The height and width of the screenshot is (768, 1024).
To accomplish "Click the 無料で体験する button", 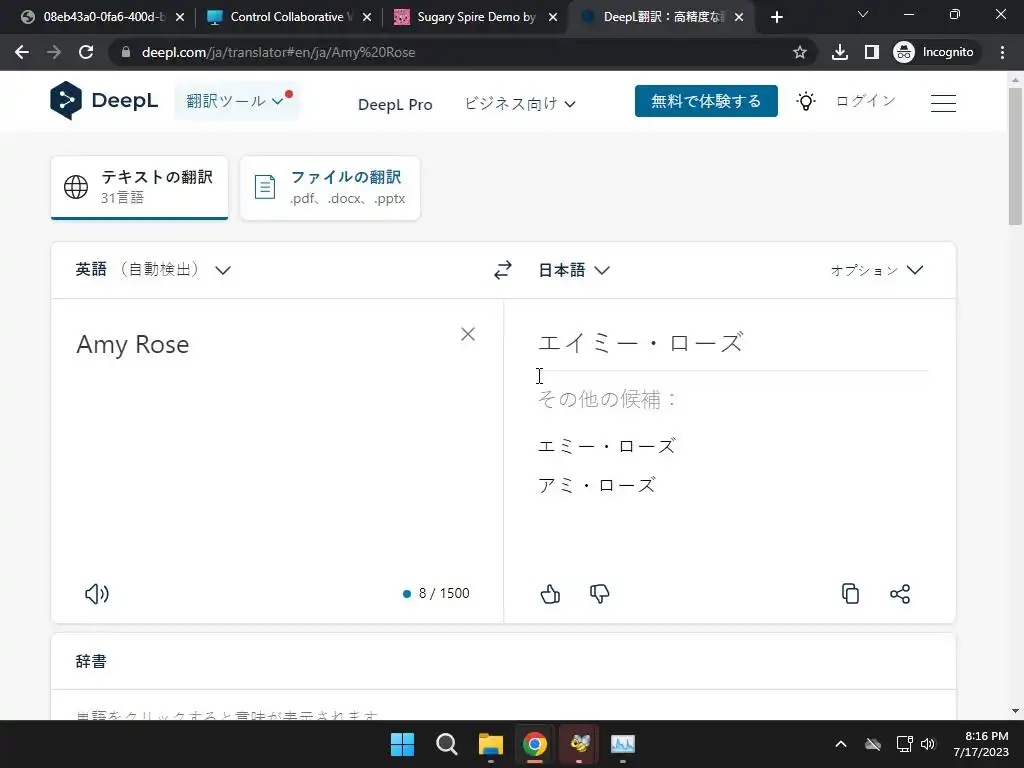I will (706, 101).
